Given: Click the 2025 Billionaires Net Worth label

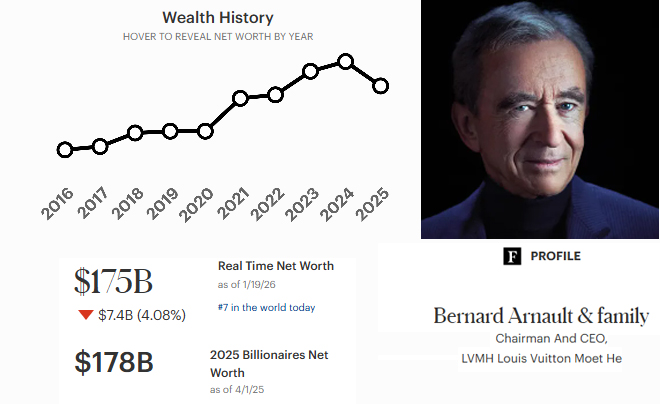Looking at the screenshot, I should tap(269, 362).
